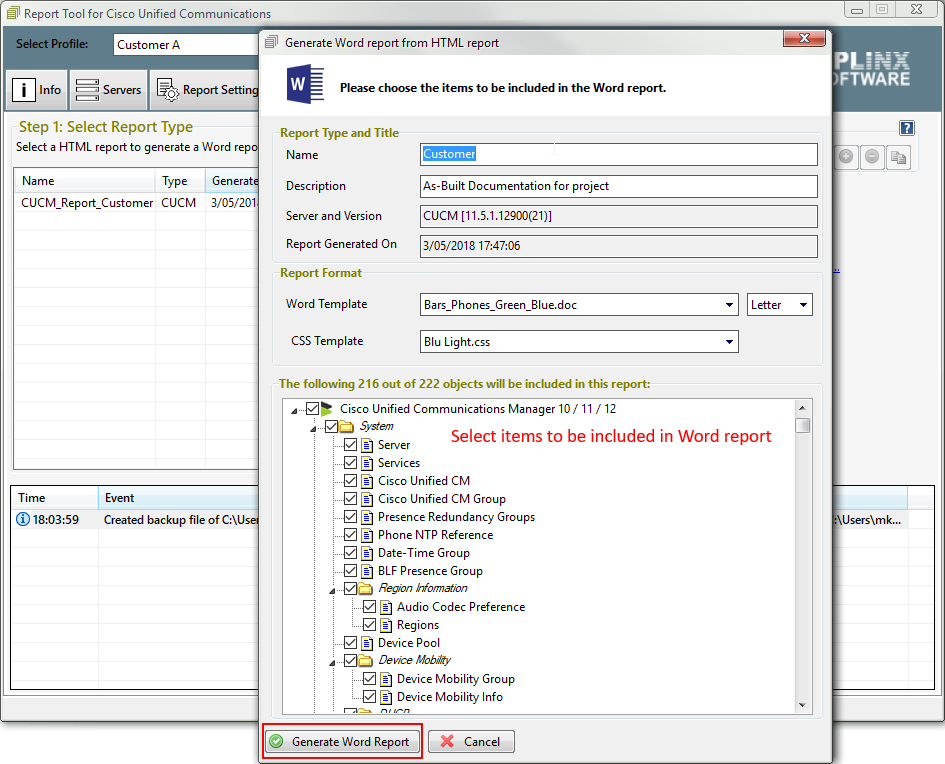Image resolution: width=945 pixels, height=764 pixels.
Task: Click the blue help question icon
Action: tap(906, 128)
